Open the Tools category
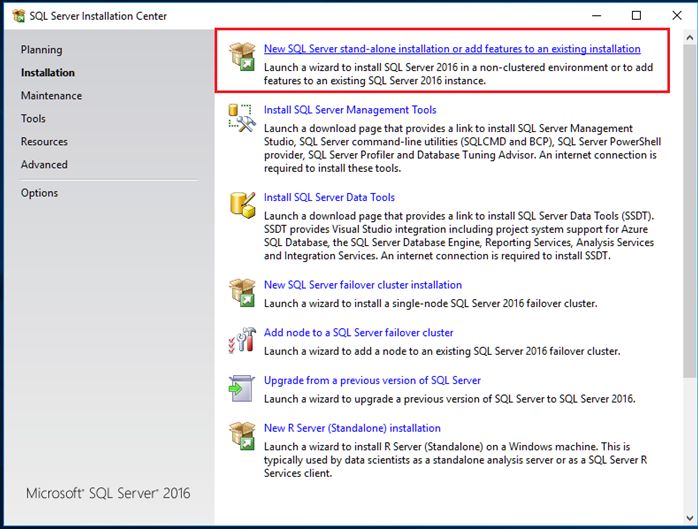Image resolution: width=698 pixels, height=529 pixels. pyautogui.click(x=33, y=119)
